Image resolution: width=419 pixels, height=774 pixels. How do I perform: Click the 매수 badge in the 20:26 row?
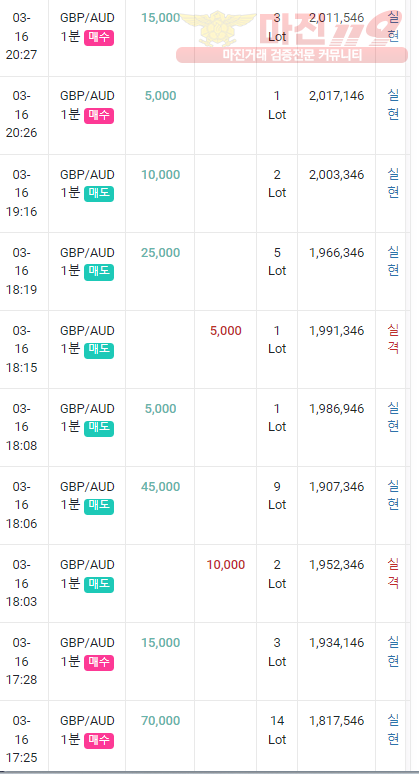99,116
